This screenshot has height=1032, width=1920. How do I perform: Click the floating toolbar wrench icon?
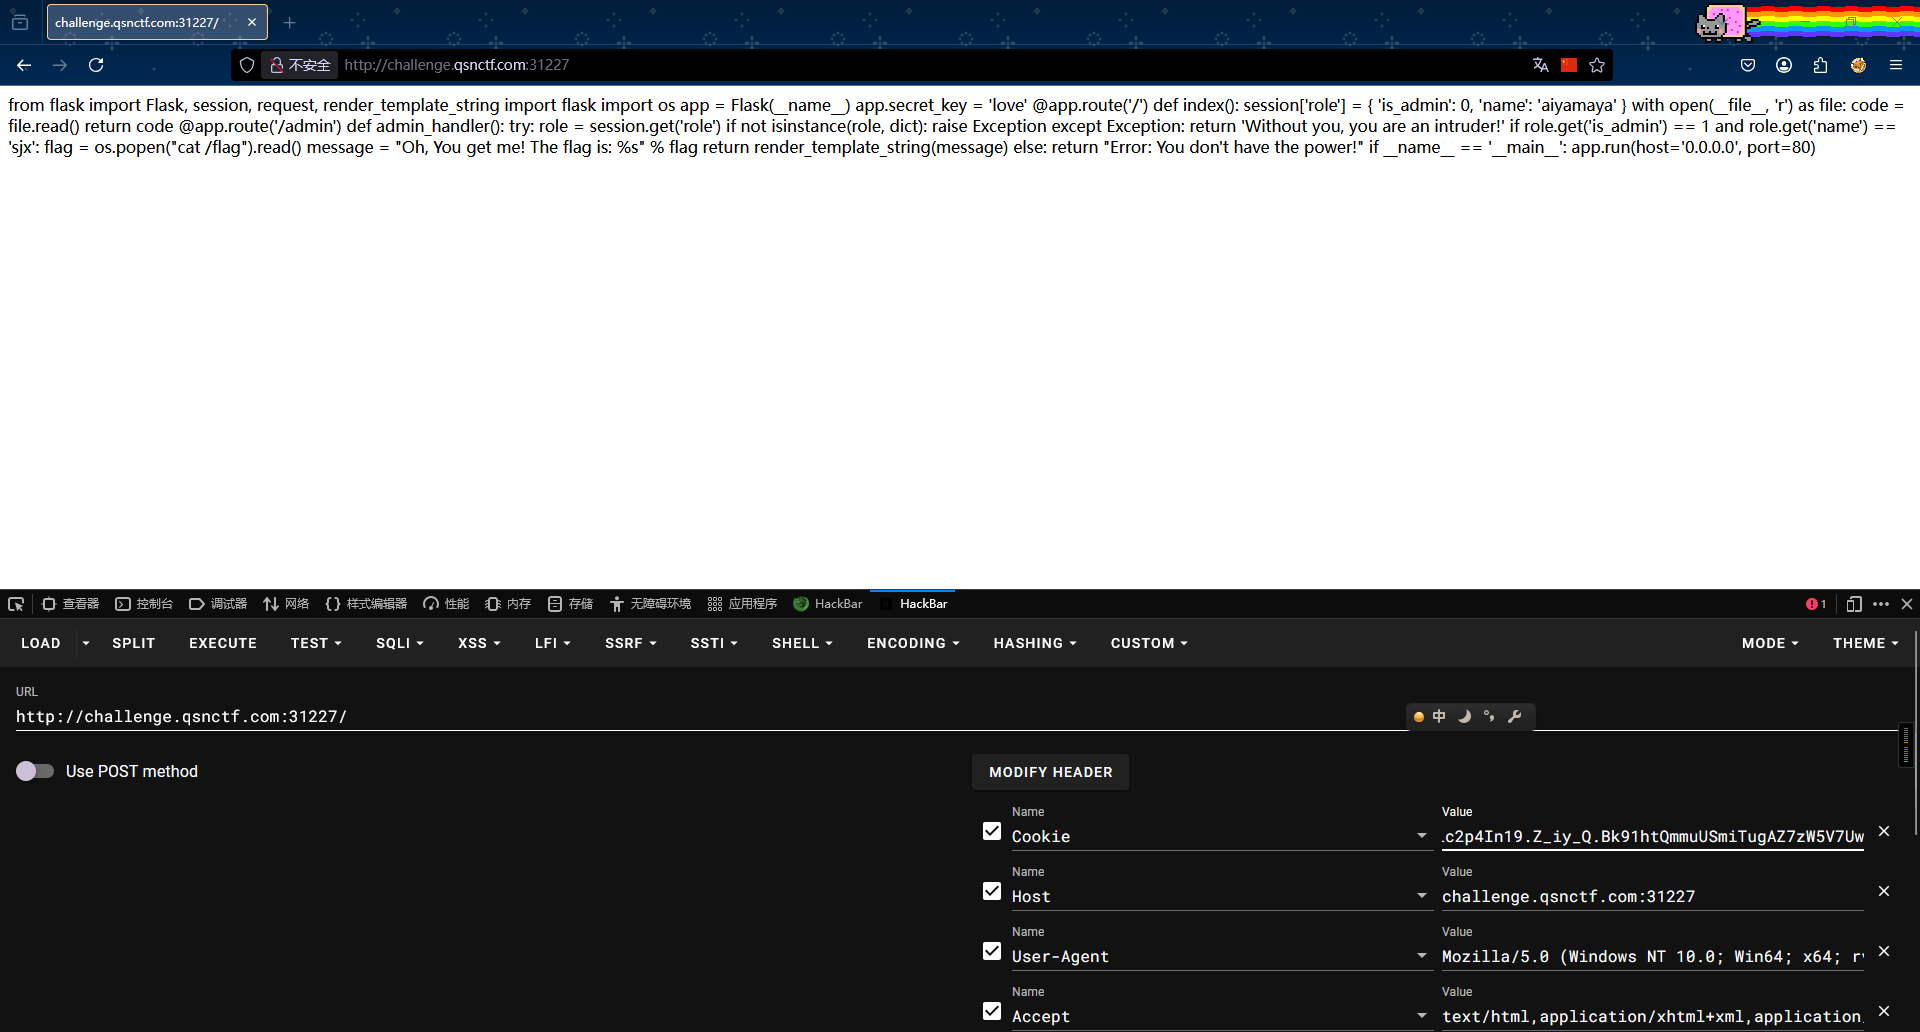click(x=1514, y=716)
